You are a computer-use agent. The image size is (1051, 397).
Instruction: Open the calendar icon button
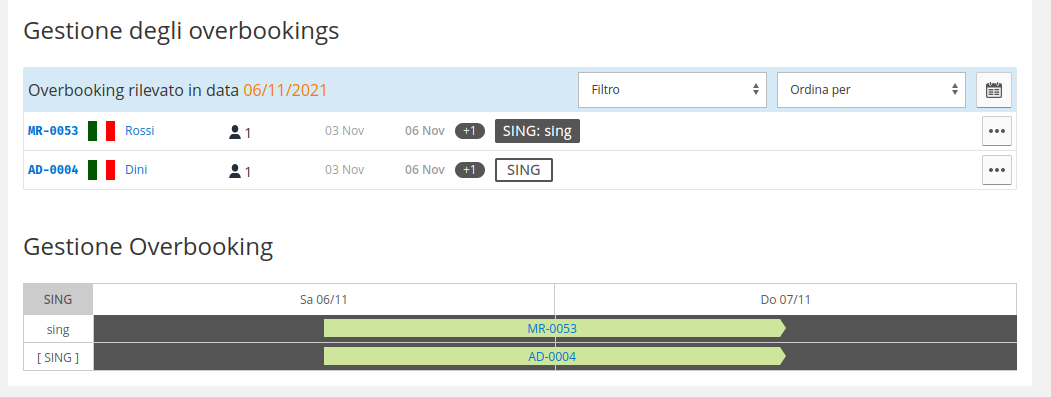993,90
